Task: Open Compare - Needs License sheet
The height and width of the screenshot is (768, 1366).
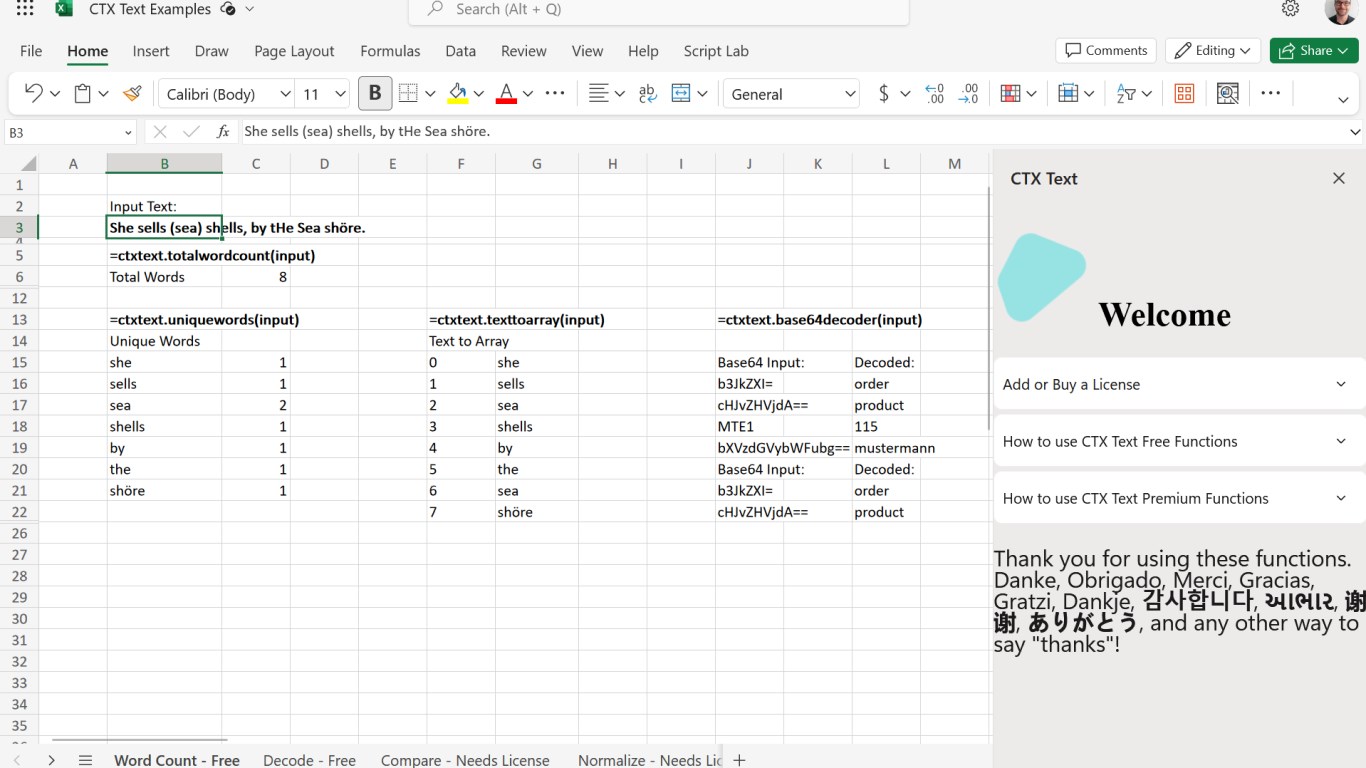Action: [x=465, y=760]
